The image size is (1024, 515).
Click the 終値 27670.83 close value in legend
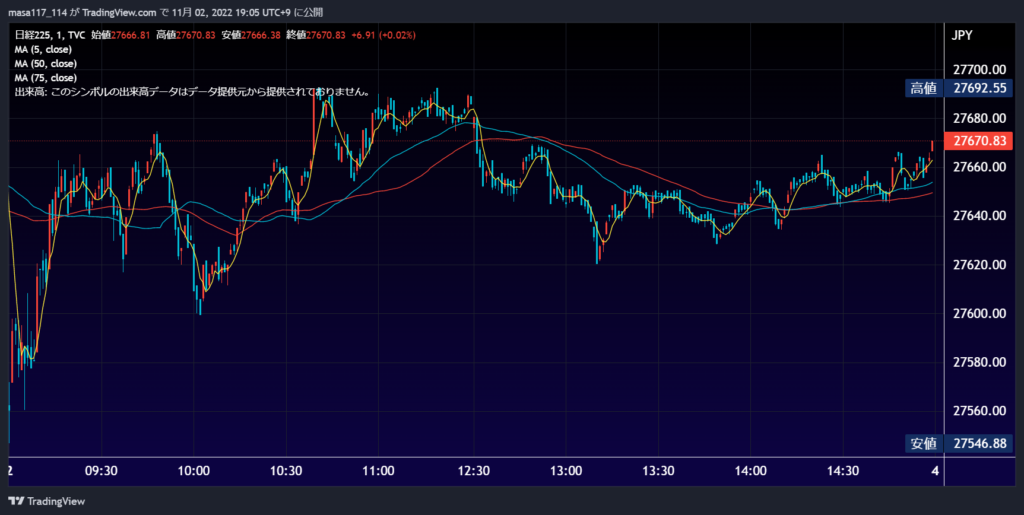(315, 35)
